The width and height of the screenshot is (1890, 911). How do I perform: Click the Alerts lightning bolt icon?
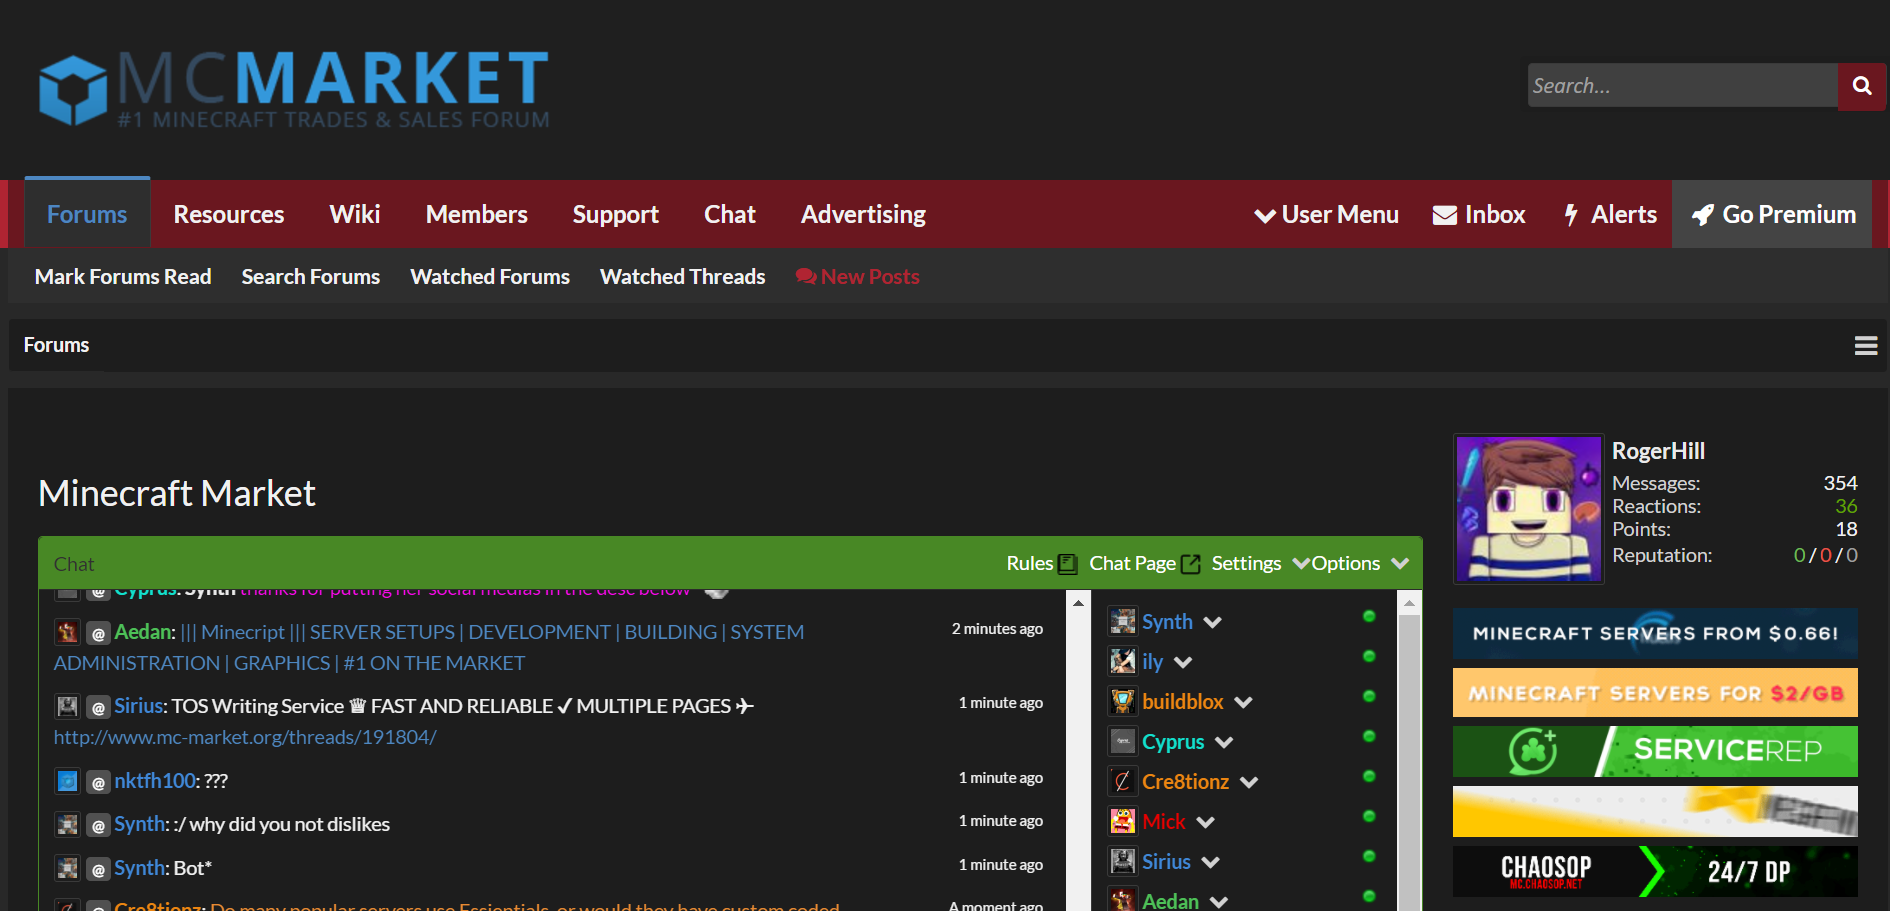[x=1571, y=215]
